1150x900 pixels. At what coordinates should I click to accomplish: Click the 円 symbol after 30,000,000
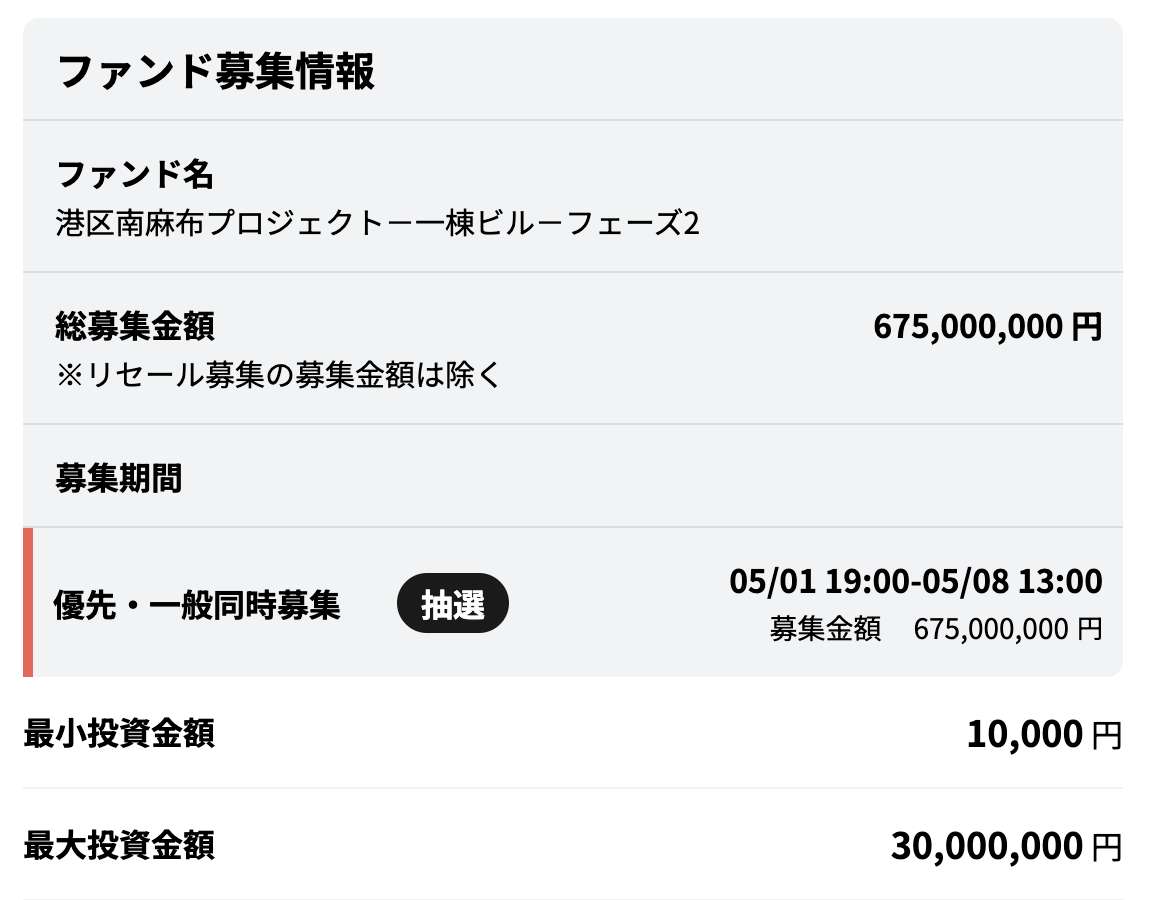1107,846
